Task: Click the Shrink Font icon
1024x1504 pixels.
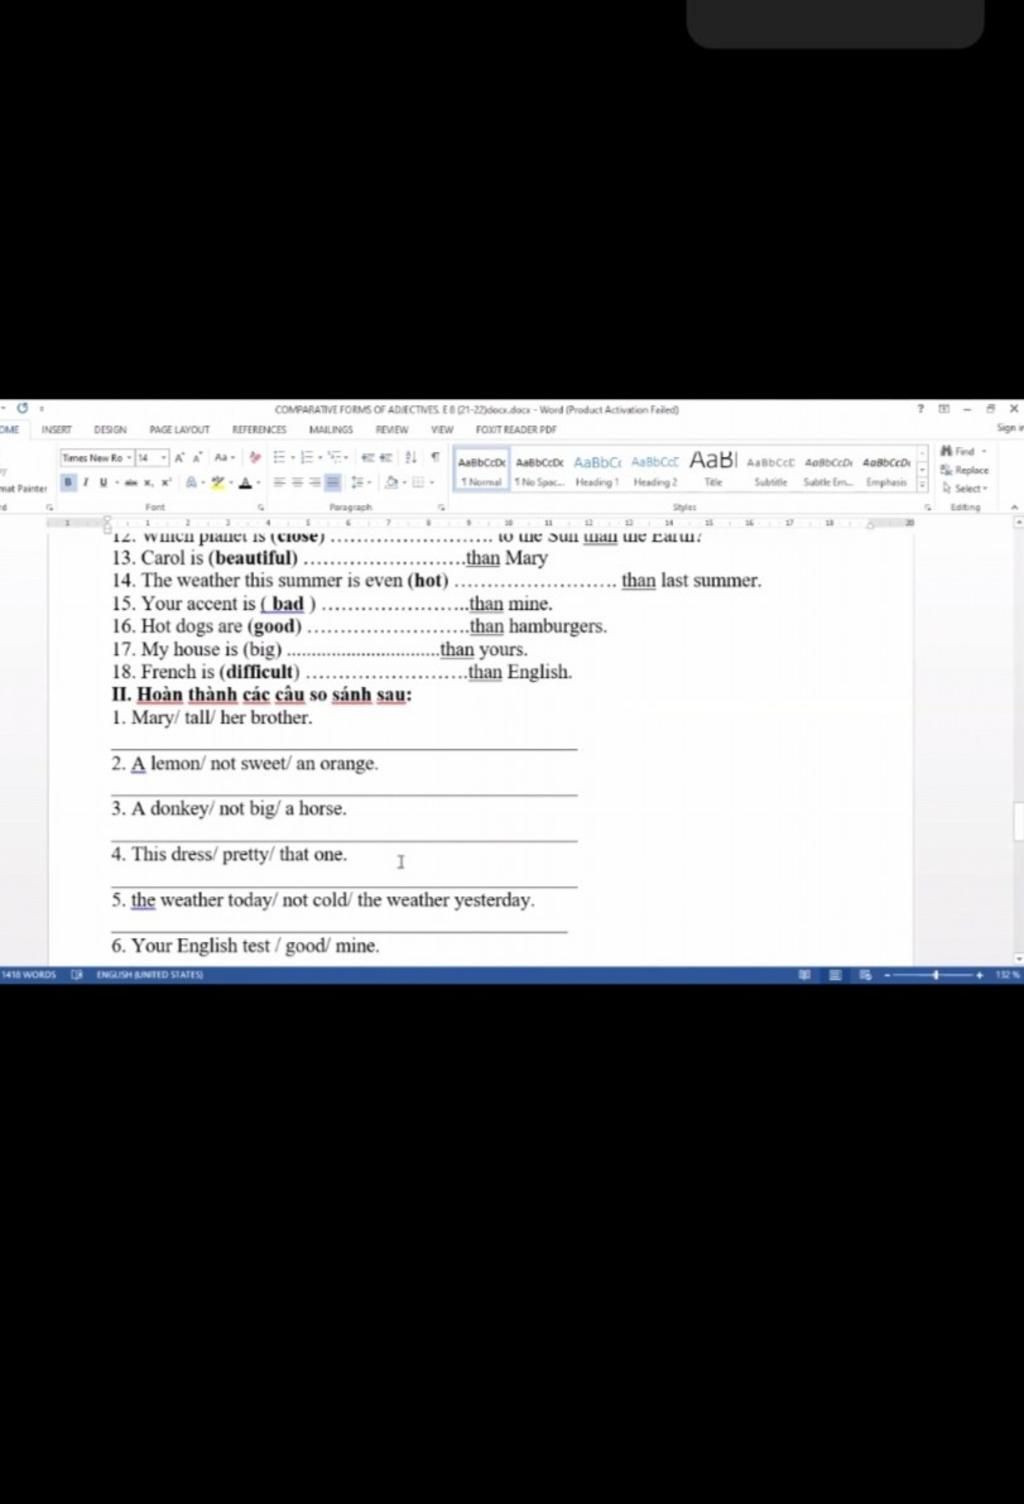Action: click(x=198, y=458)
